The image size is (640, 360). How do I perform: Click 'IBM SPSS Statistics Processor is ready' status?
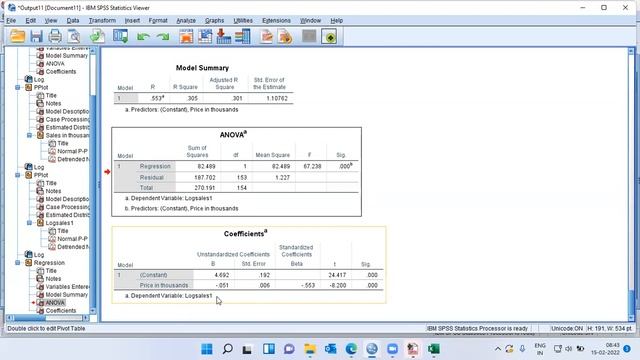click(x=477, y=328)
